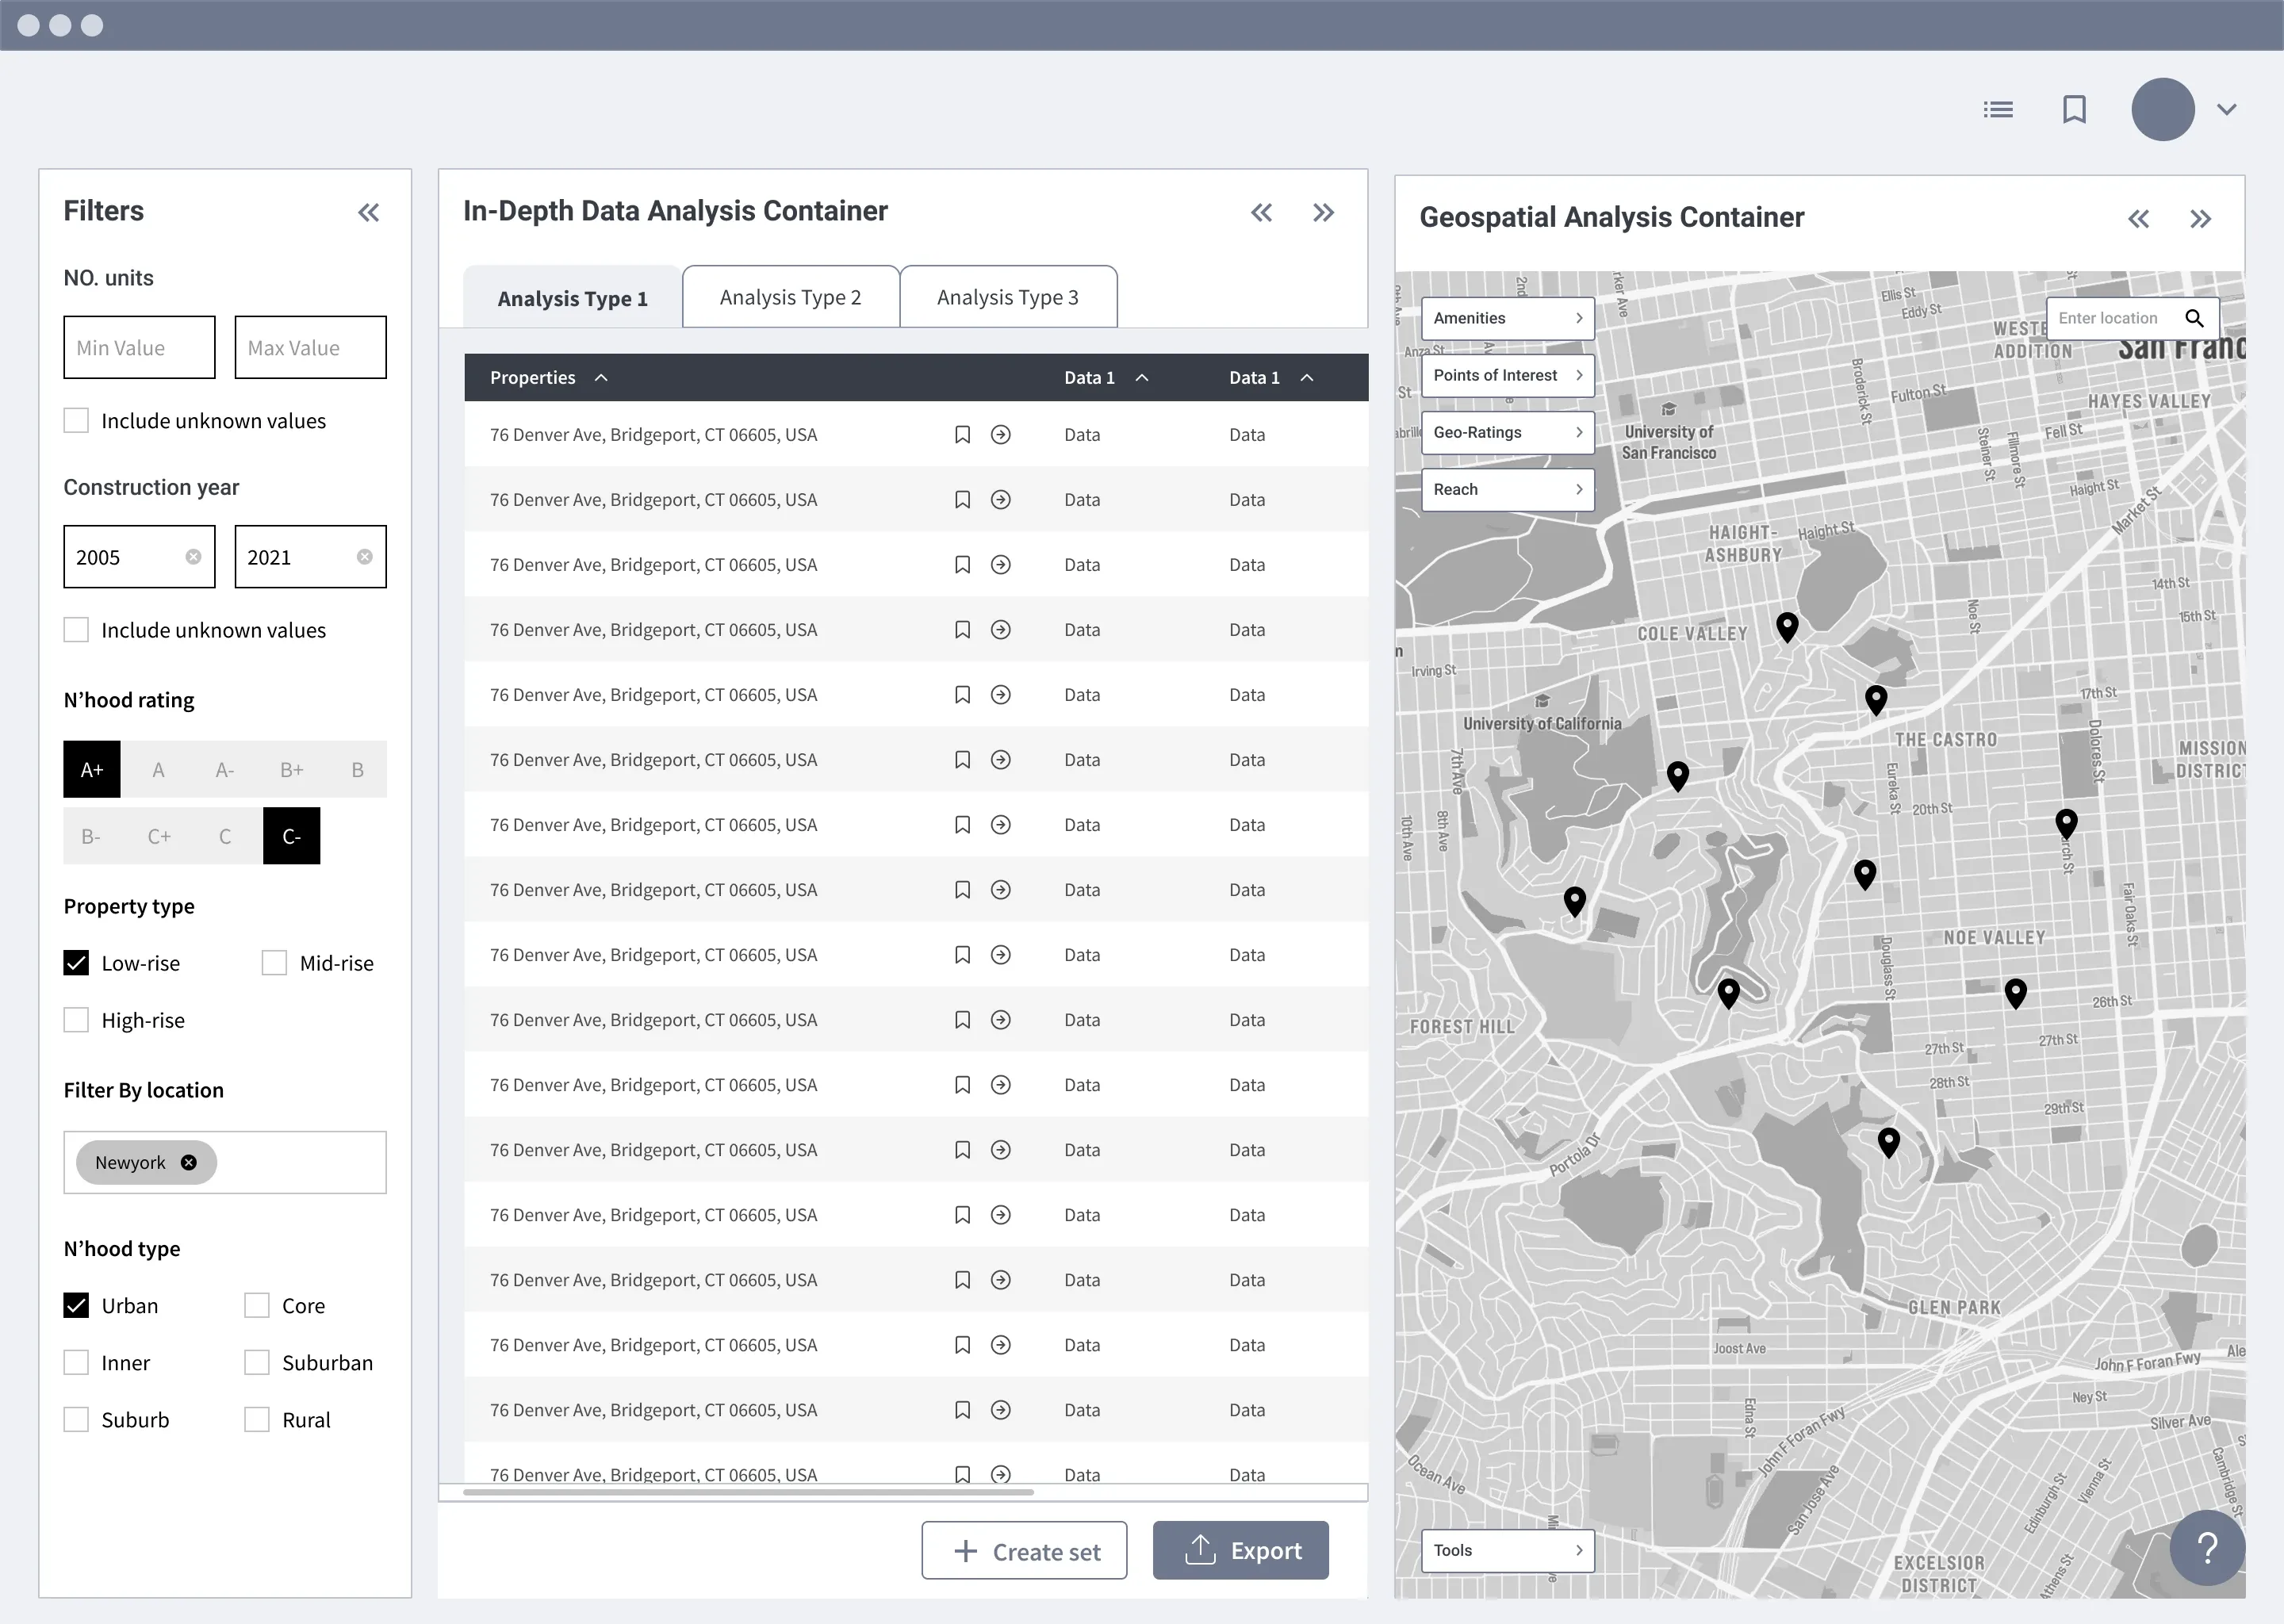Click the table horizontal scrollbar

748,1492
